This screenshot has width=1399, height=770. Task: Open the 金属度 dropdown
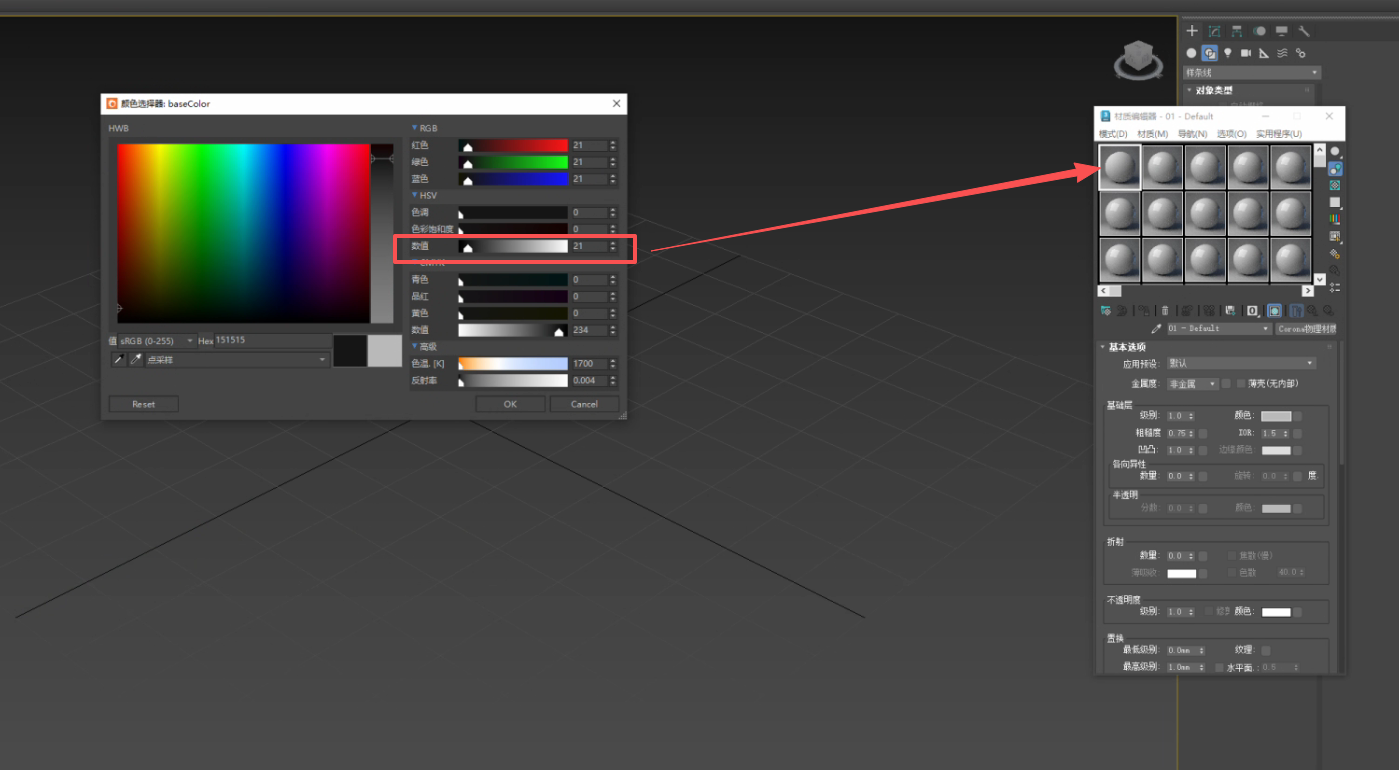pos(1193,384)
